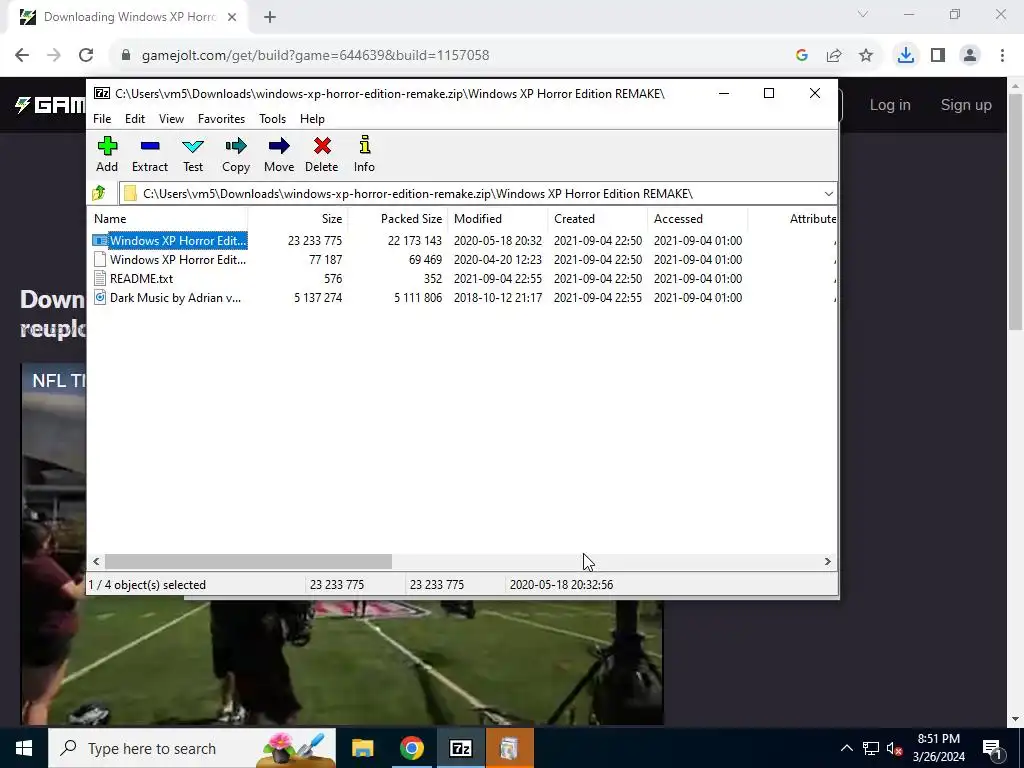Run the Test archive tool
This screenshot has width=1024, height=768.
(x=193, y=146)
